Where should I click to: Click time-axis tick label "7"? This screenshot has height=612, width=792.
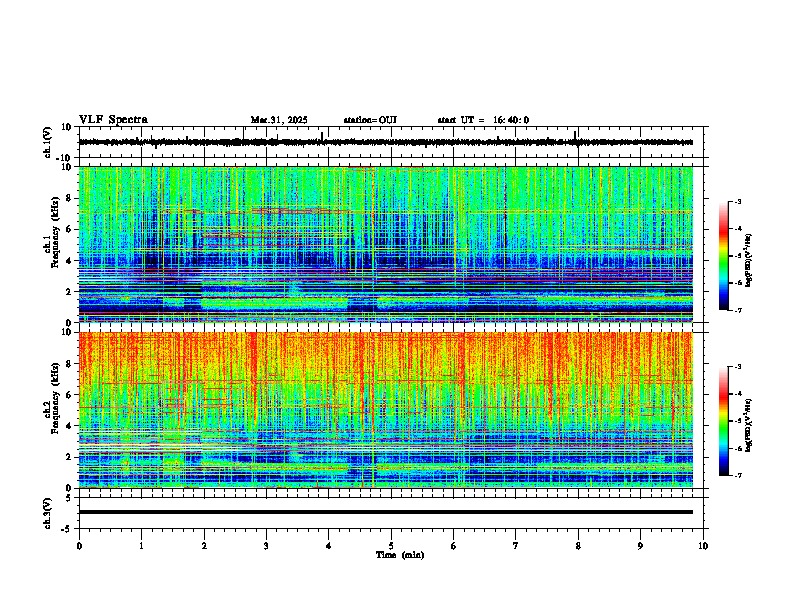(x=516, y=546)
